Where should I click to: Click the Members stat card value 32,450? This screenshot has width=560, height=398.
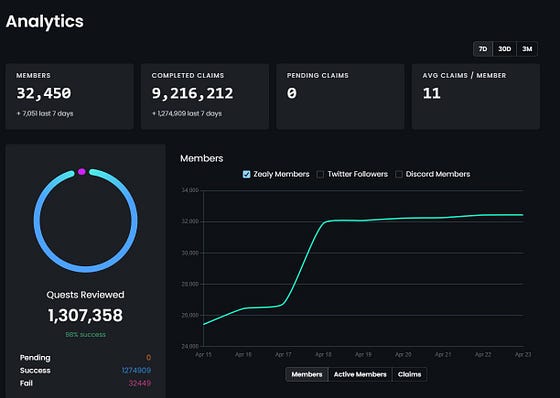(x=44, y=93)
